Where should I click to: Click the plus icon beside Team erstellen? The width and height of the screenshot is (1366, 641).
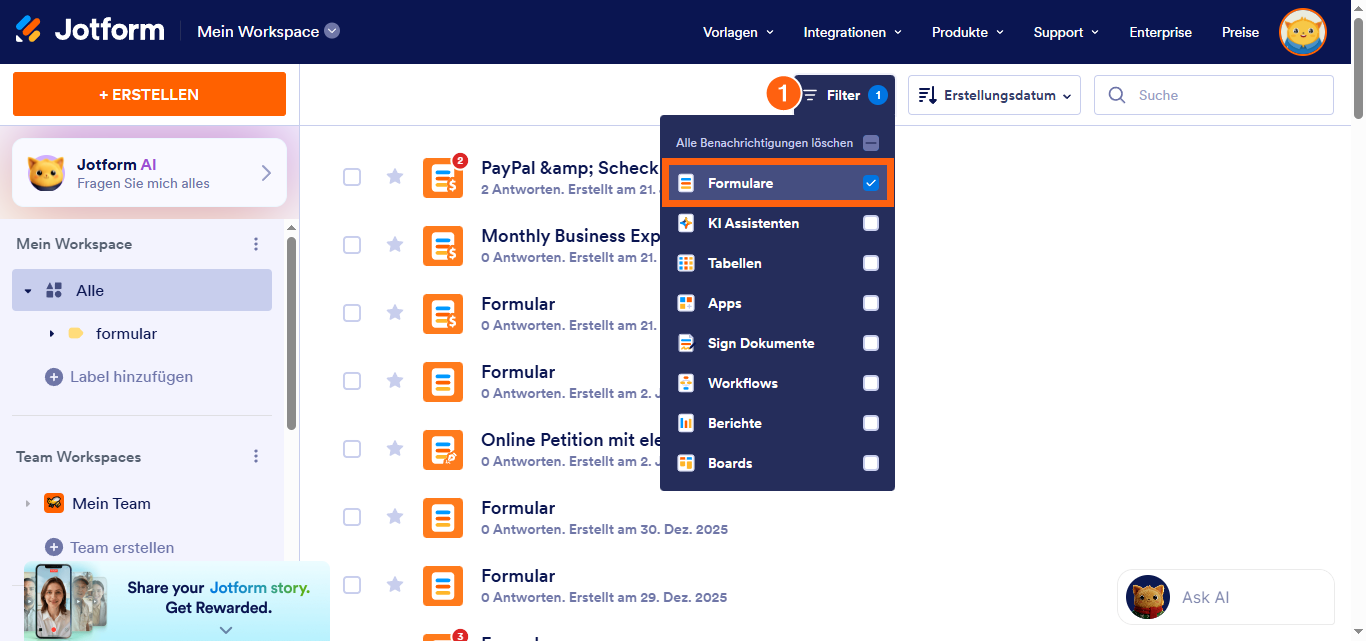pos(54,547)
